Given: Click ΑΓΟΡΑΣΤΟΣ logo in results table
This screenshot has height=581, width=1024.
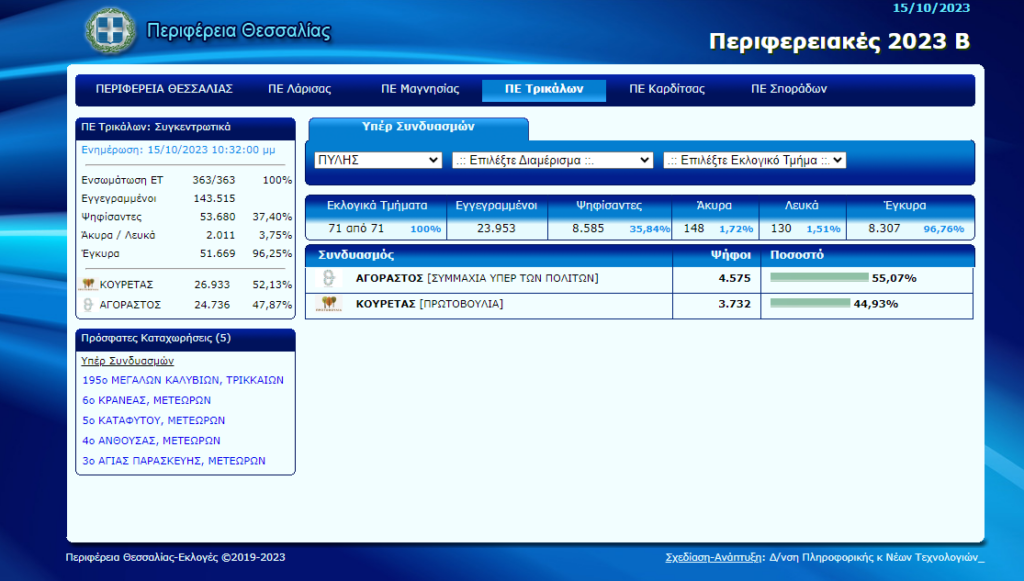Looking at the screenshot, I should click(328, 278).
